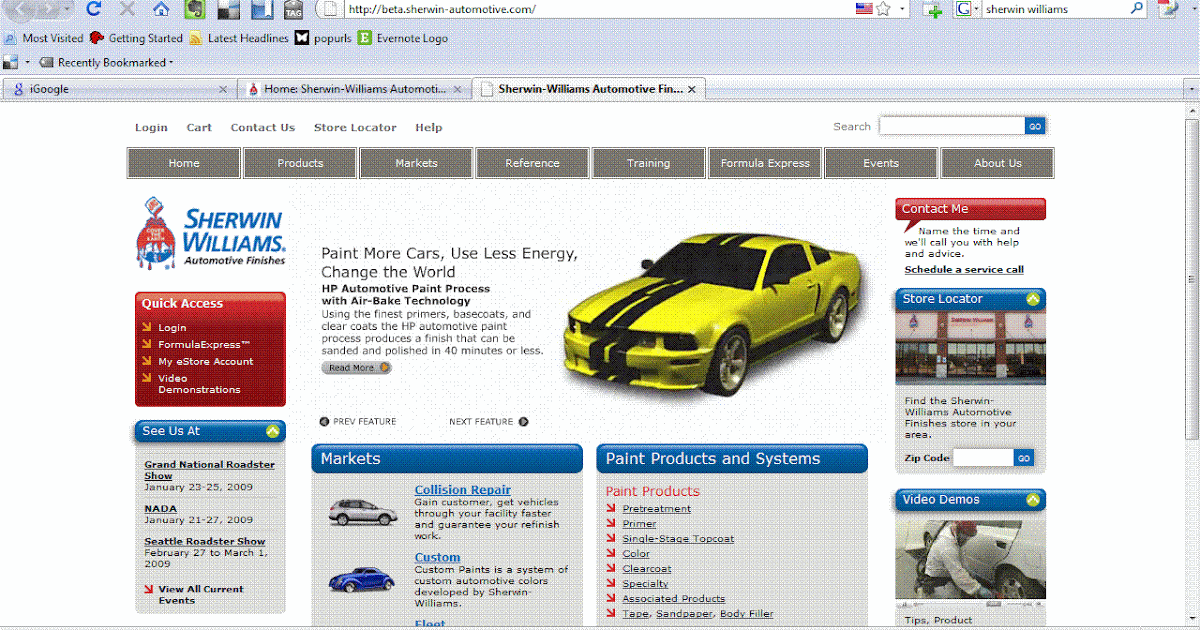Click the Login link in top bar
The width and height of the screenshot is (1200, 630).
click(151, 127)
